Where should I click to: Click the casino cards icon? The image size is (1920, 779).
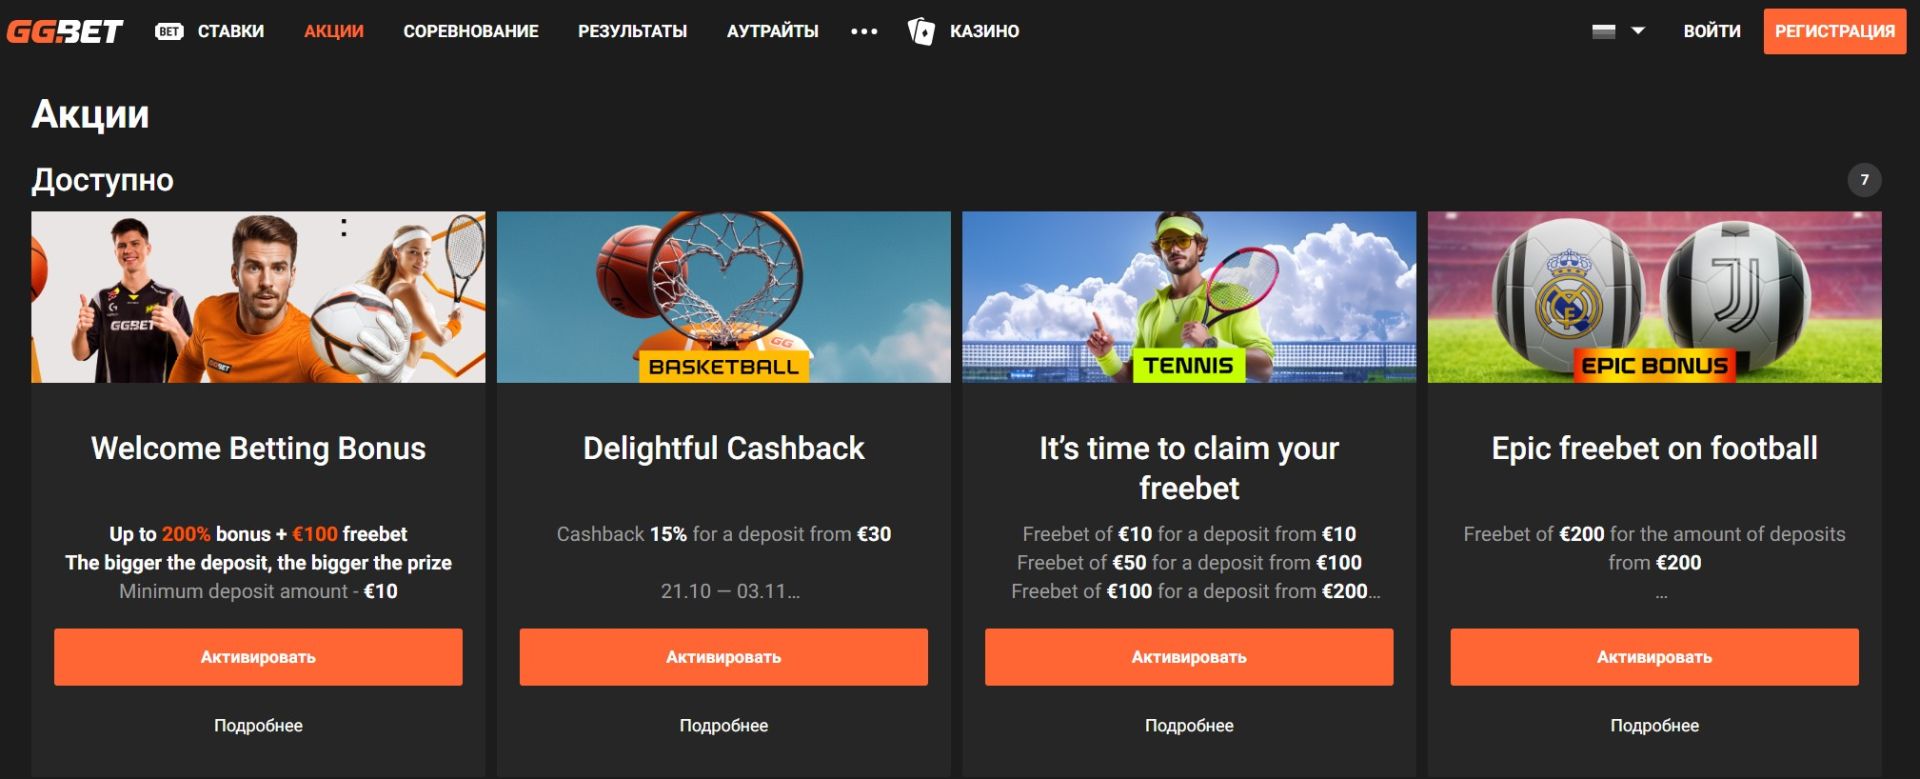pyautogui.click(x=921, y=31)
